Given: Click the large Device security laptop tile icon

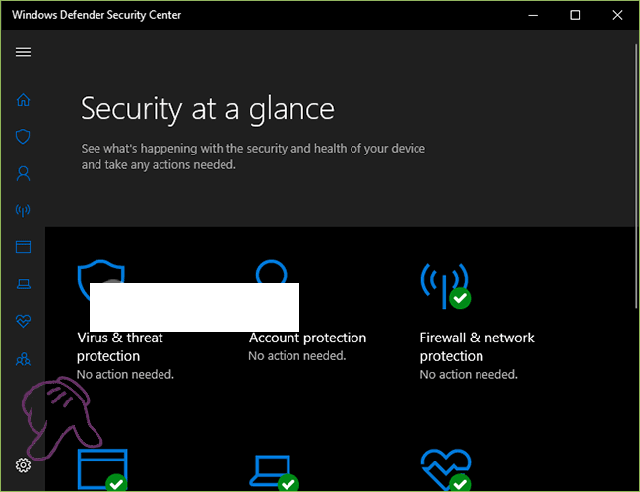Looking at the screenshot, I should point(273,472).
